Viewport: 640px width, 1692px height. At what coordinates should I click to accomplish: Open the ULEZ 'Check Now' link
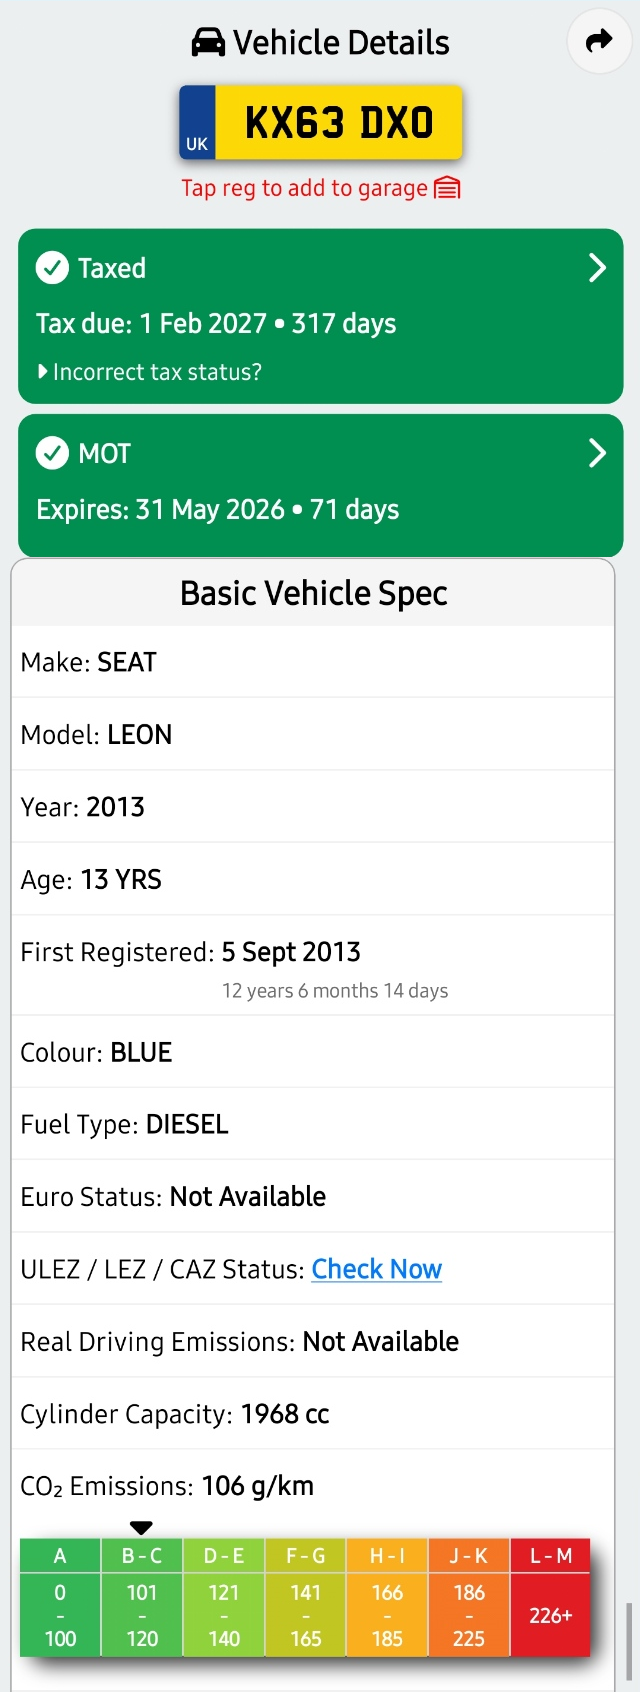(x=376, y=1269)
